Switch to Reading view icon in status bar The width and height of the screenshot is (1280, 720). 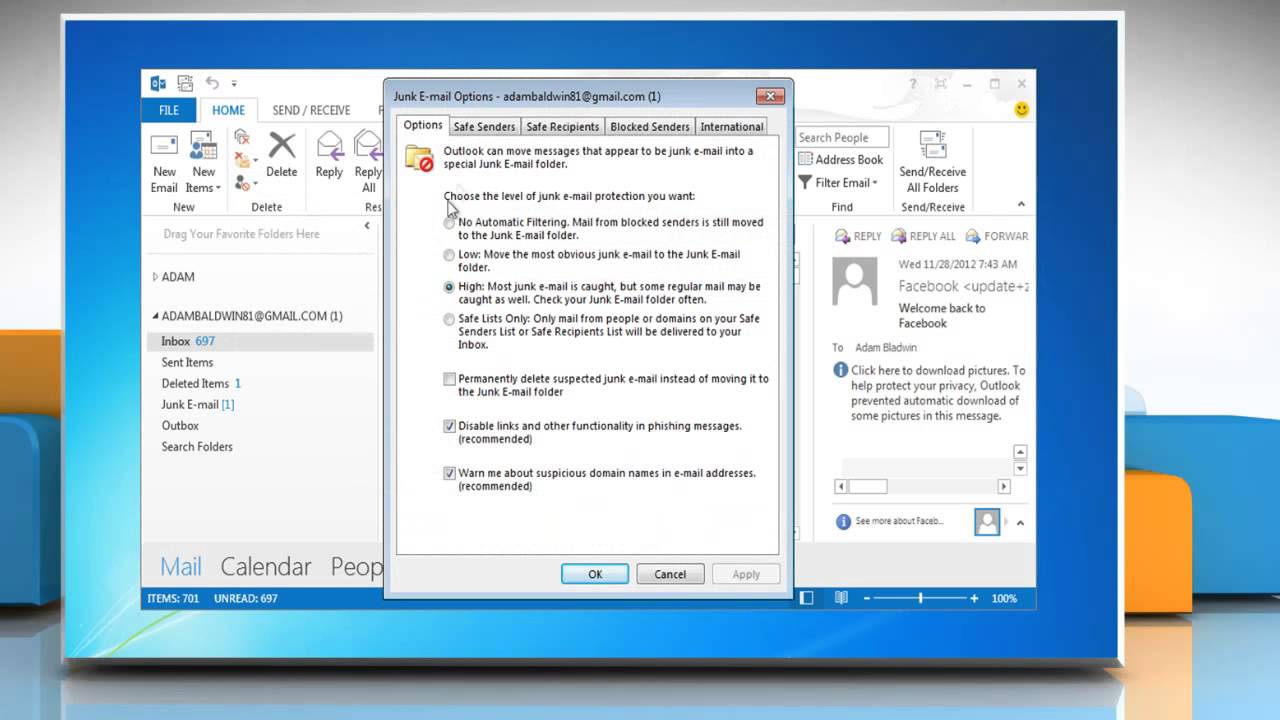841,598
